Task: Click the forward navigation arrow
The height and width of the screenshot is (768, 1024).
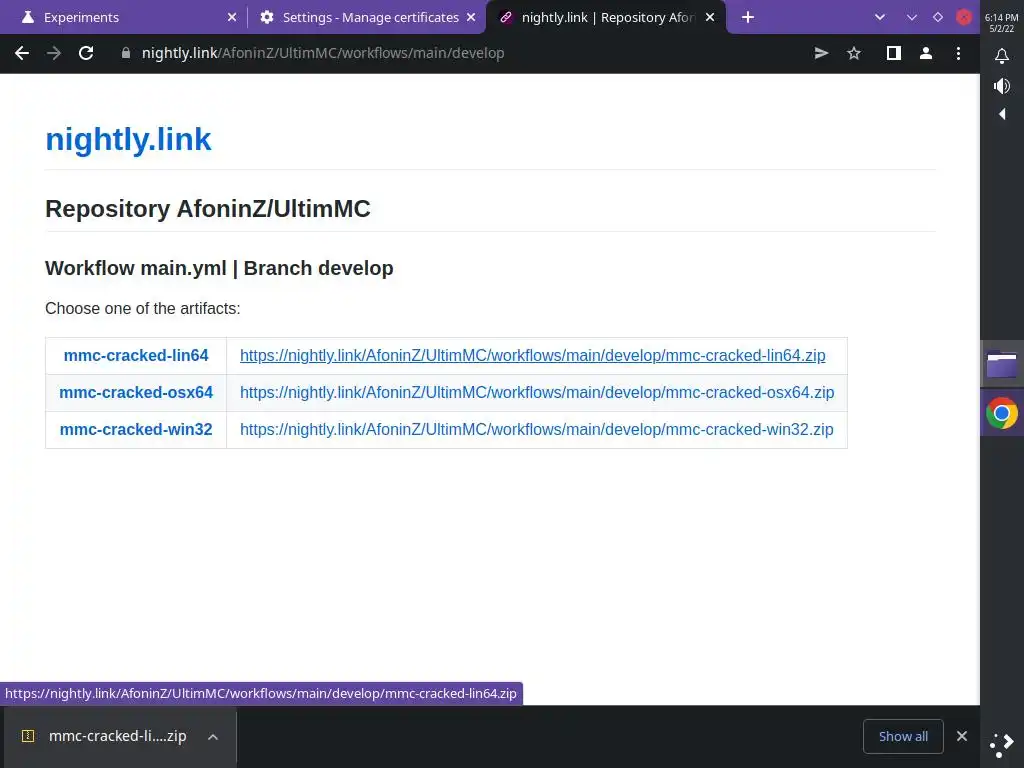Action: point(54,54)
